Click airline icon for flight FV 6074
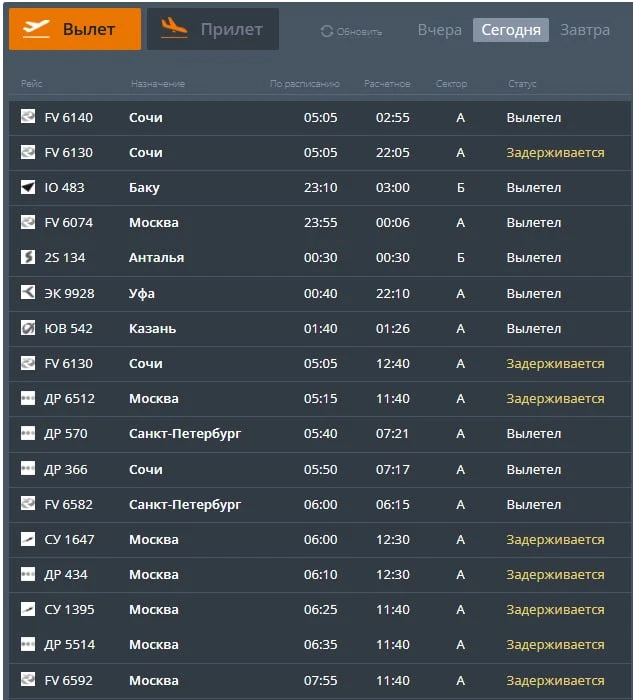 coord(28,221)
